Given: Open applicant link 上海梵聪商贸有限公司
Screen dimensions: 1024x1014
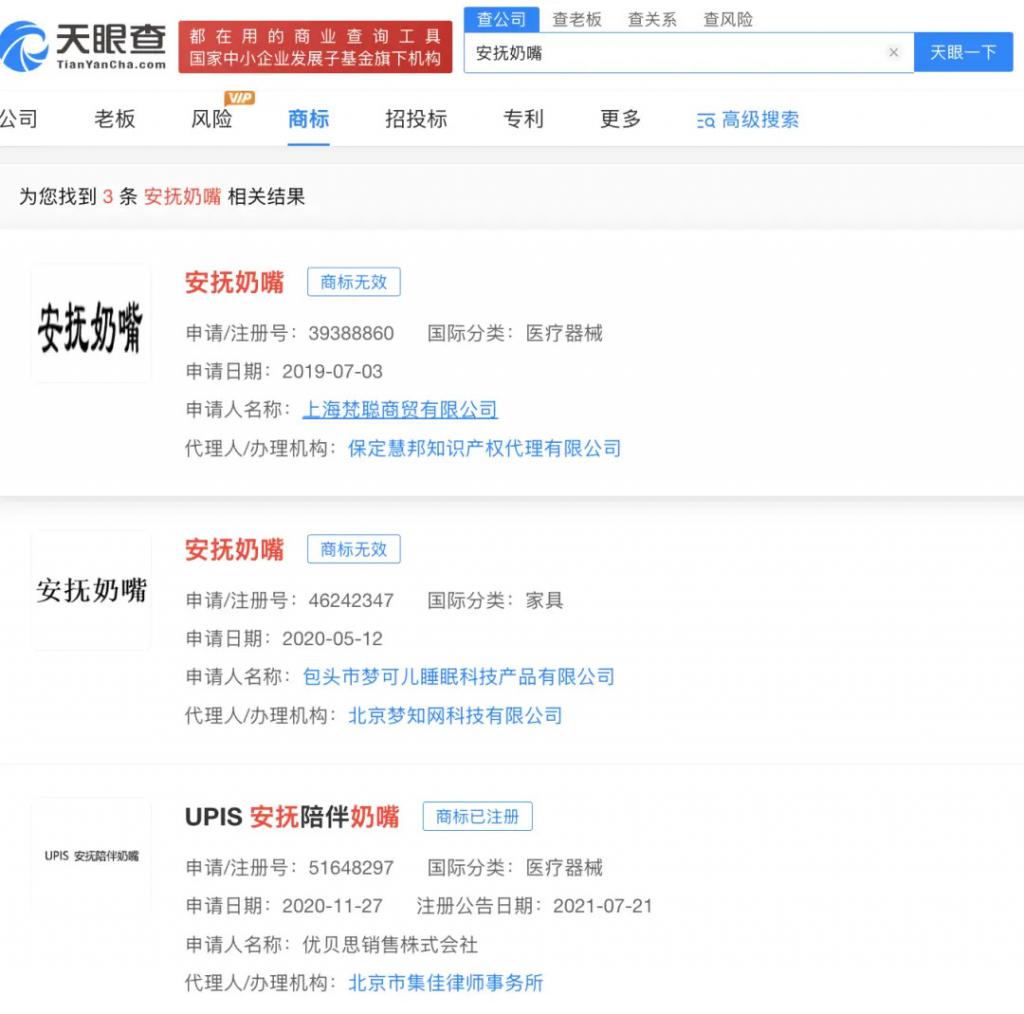Looking at the screenshot, I should point(400,409).
